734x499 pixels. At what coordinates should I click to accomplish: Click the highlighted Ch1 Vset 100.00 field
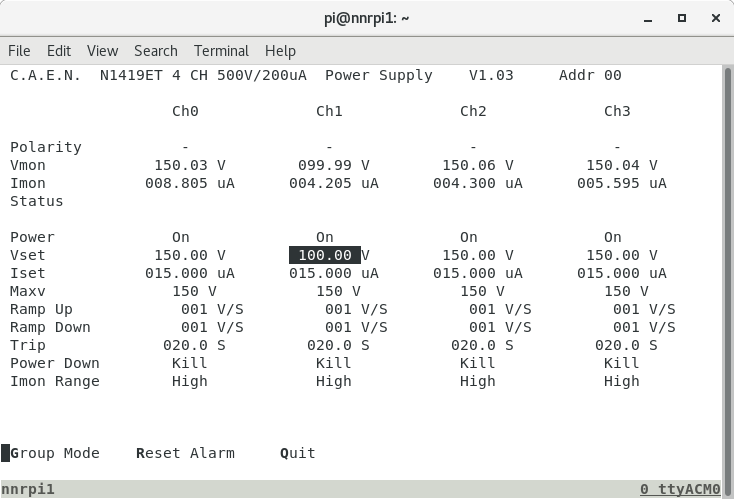point(325,255)
